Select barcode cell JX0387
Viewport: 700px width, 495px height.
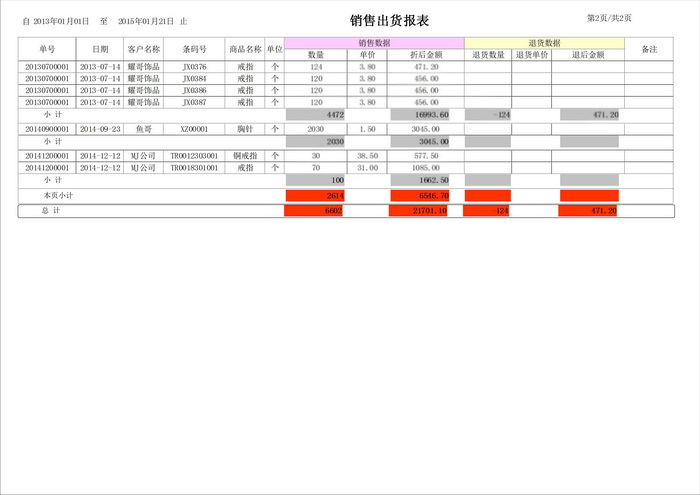pos(194,102)
